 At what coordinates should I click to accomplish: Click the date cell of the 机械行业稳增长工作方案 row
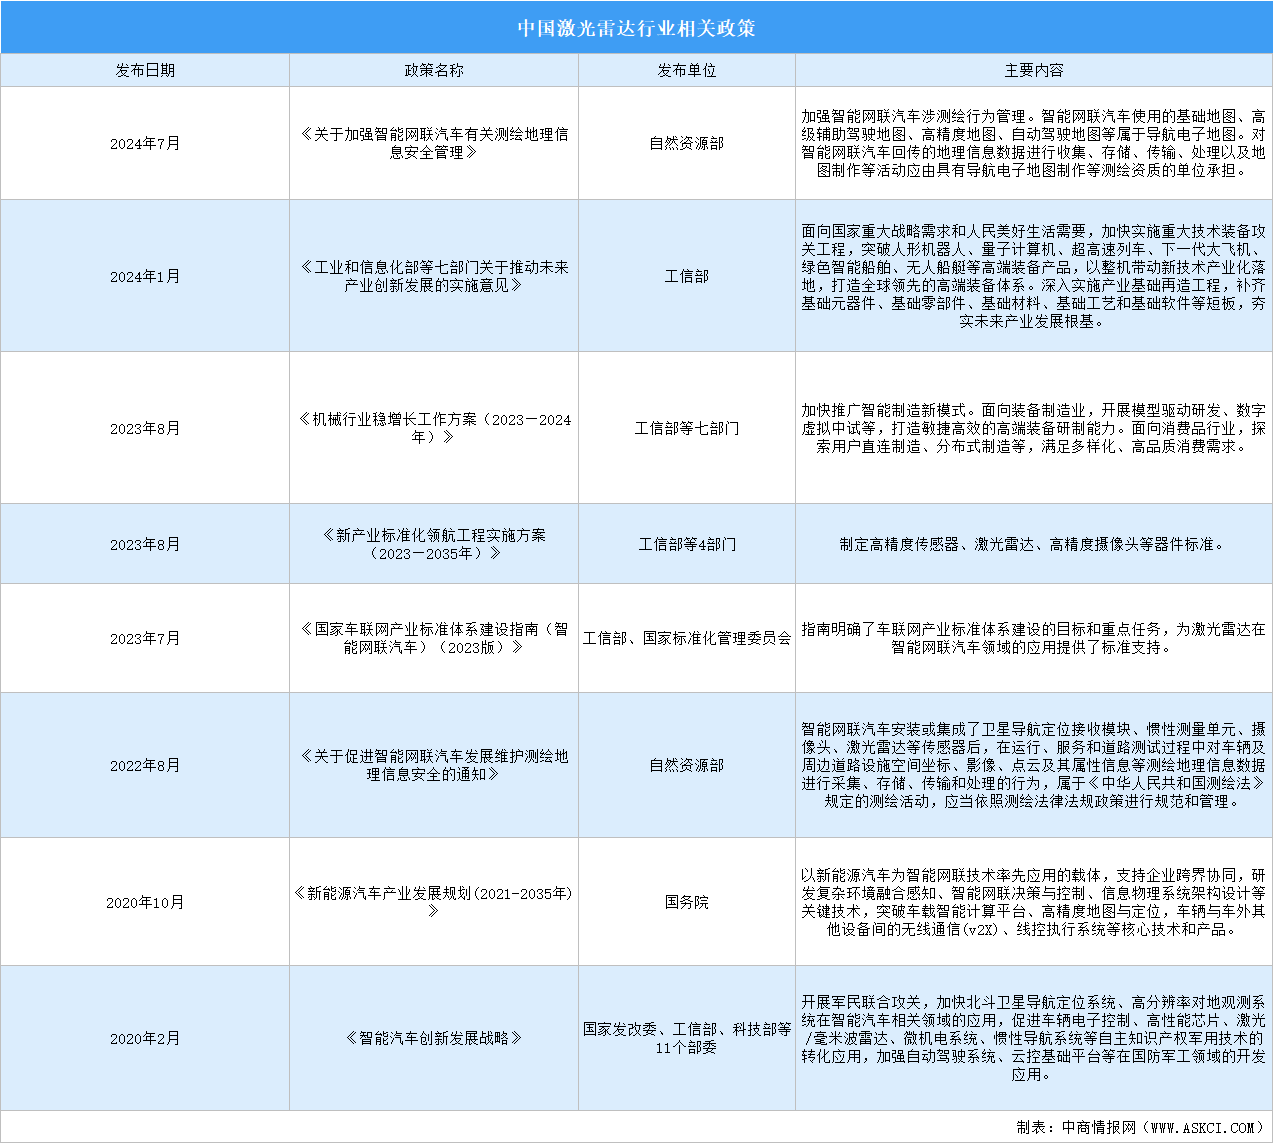(x=145, y=428)
